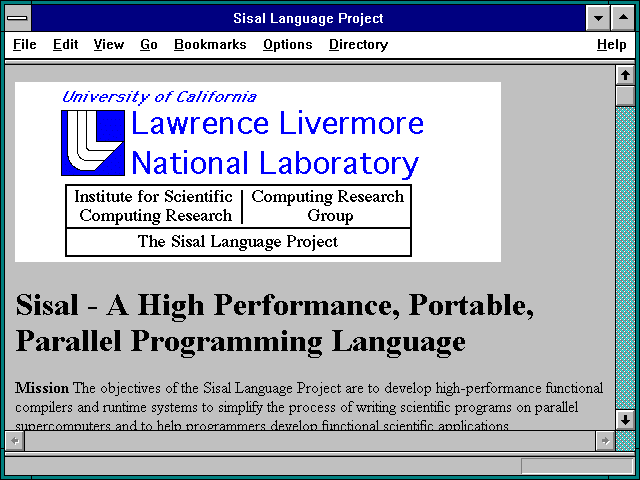Screen dimensions: 640x480
Task: Open the Directory menu
Action: [x=358, y=44]
